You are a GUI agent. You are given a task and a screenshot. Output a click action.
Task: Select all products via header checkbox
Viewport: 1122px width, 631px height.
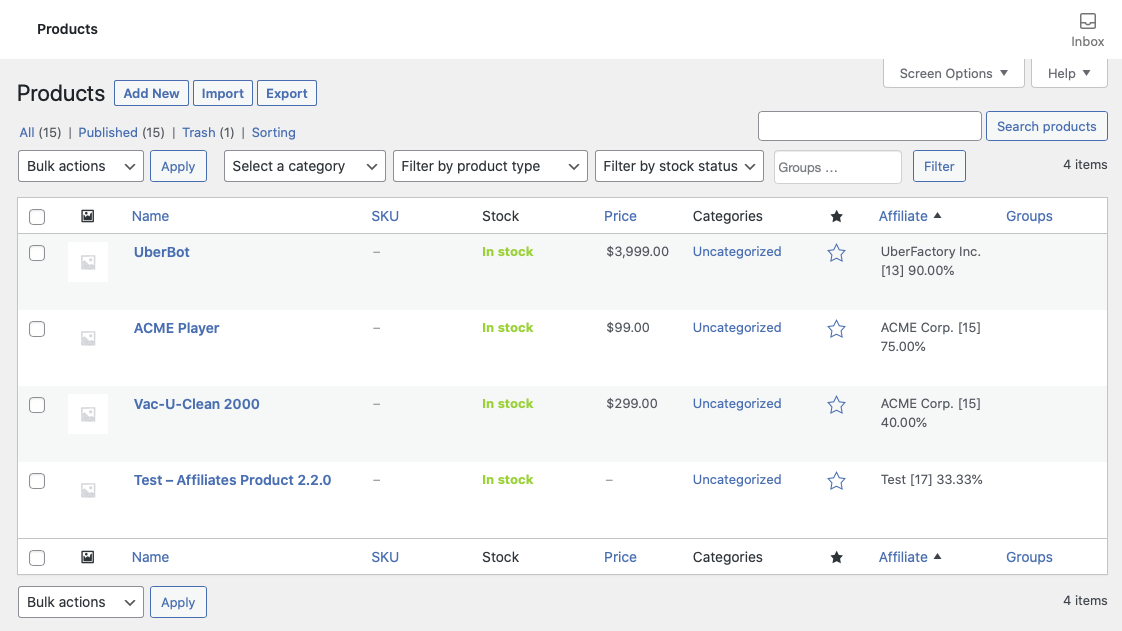[x=37, y=217]
